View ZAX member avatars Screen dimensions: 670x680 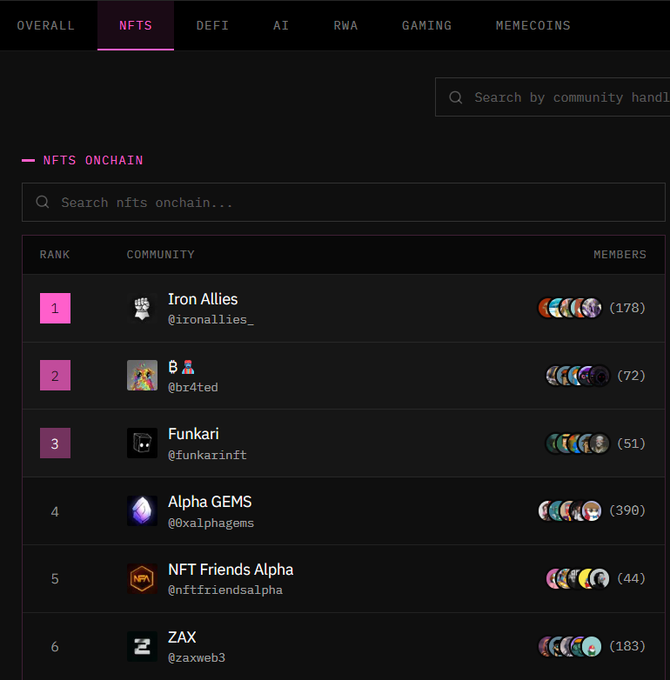(x=570, y=646)
